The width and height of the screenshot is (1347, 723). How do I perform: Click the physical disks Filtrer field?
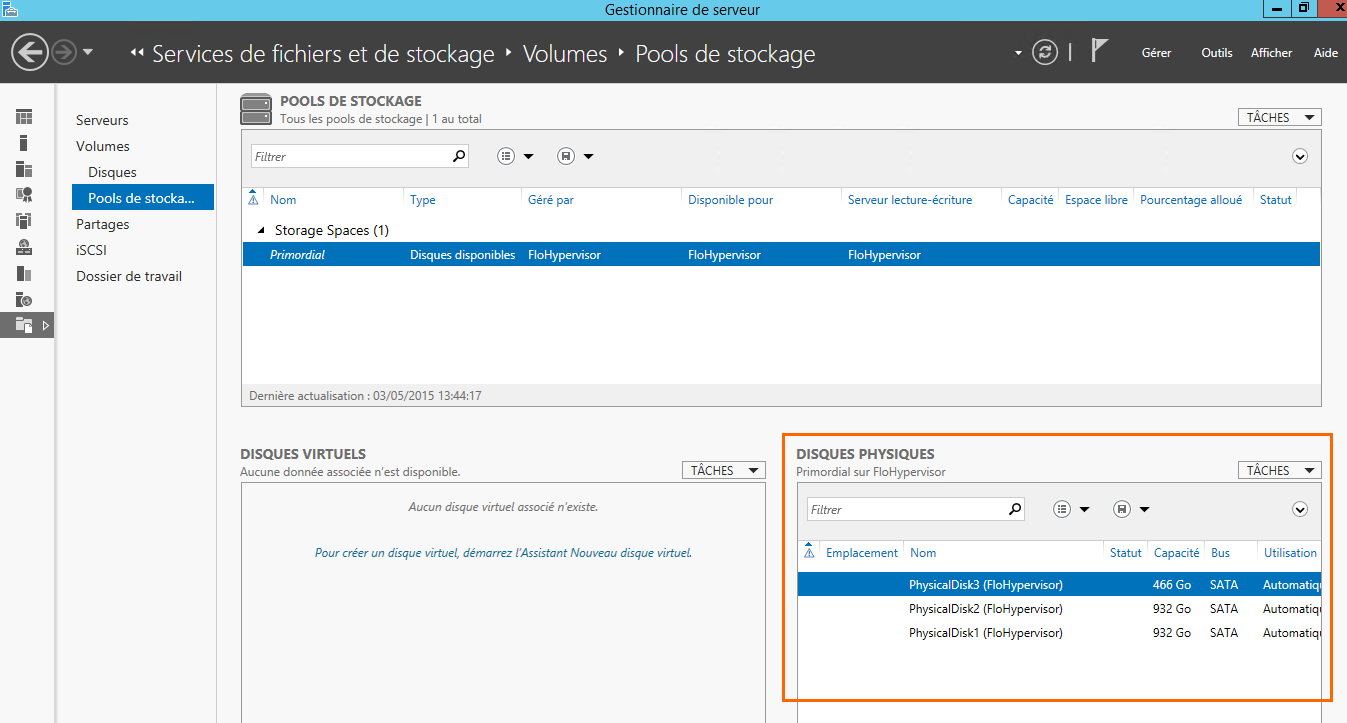point(905,510)
